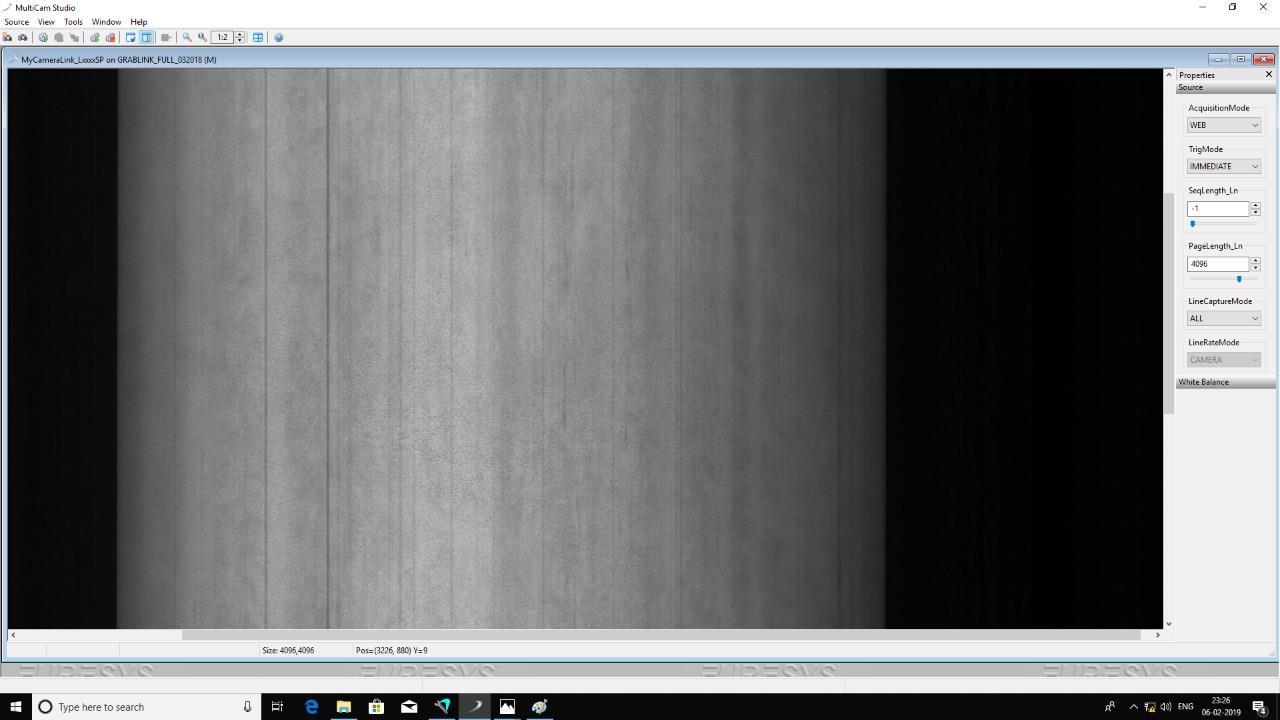Click the taskbar search box
The height and width of the screenshot is (720, 1280).
click(x=146, y=707)
